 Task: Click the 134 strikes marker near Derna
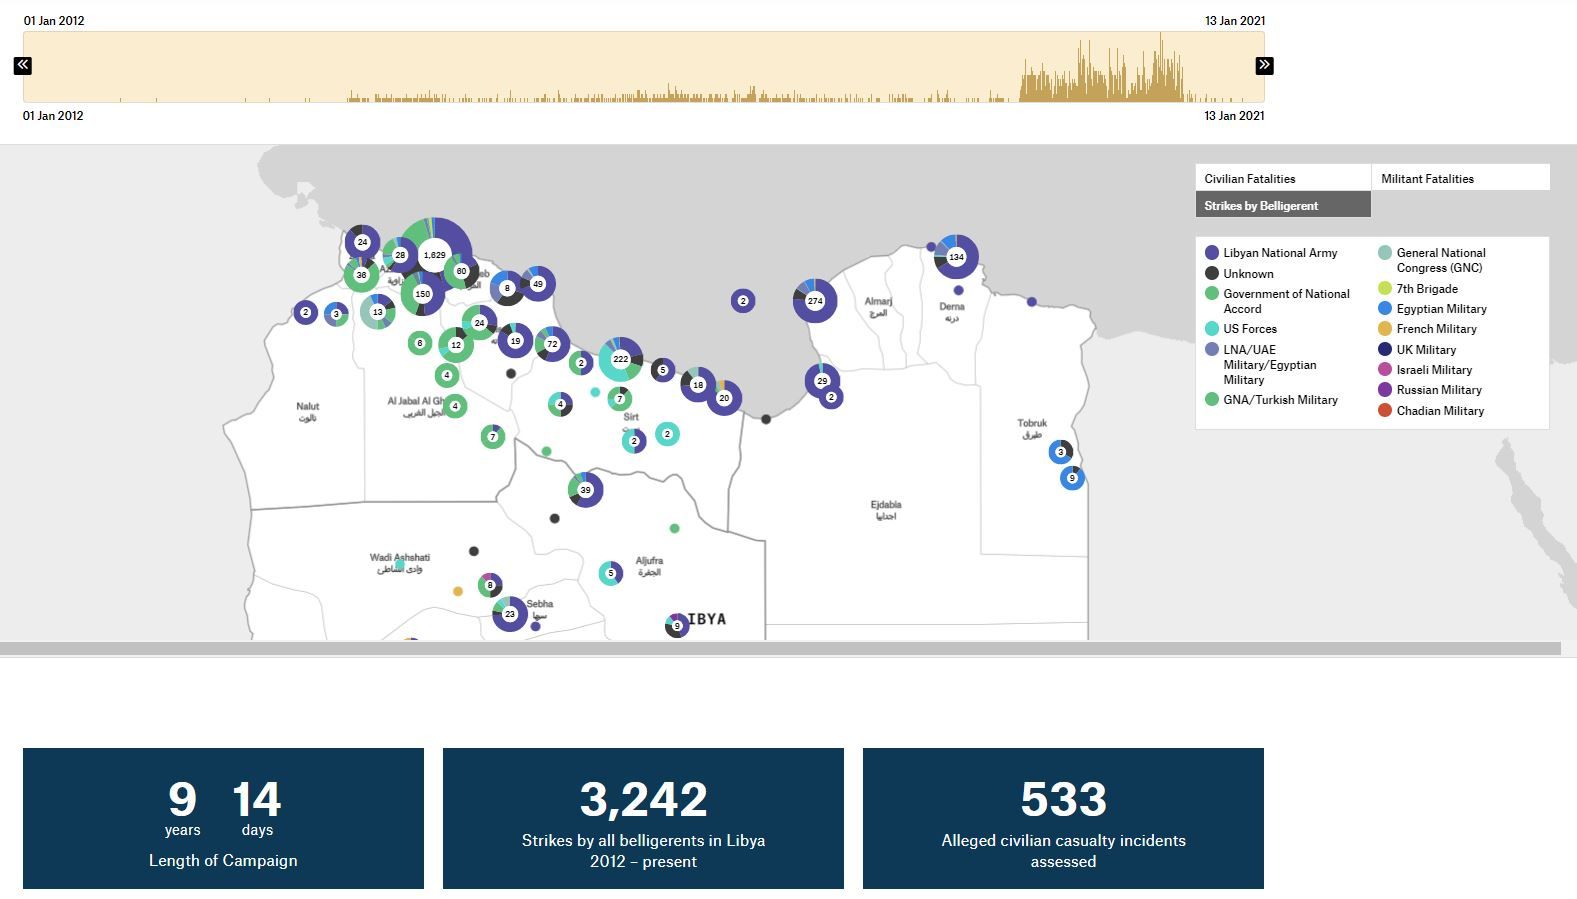pyautogui.click(x=956, y=257)
